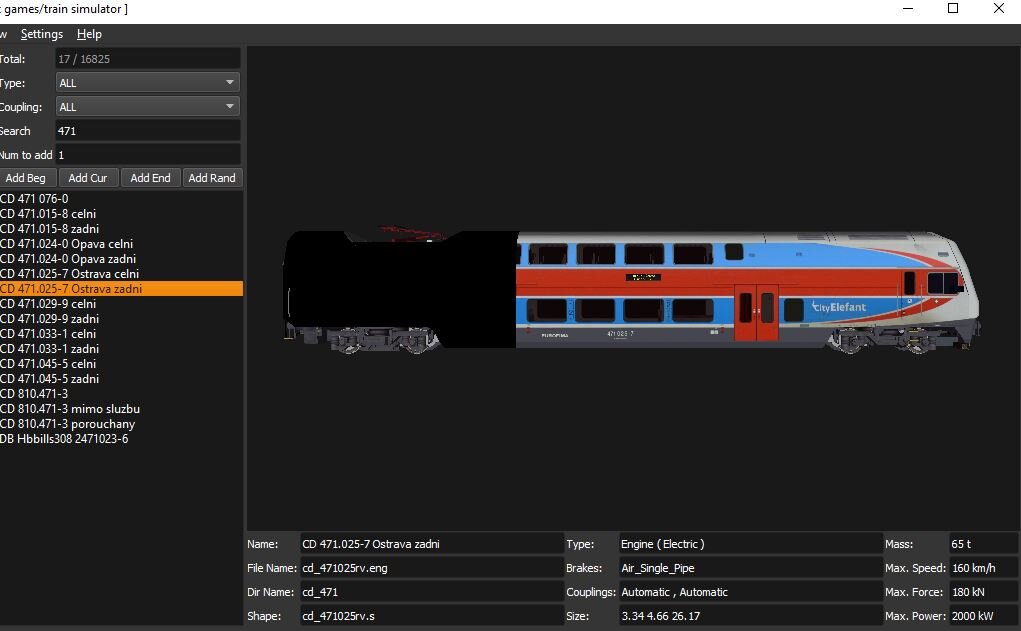Click the Add Rand button
Screen dimensions: 1021x631
tap(212, 178)
